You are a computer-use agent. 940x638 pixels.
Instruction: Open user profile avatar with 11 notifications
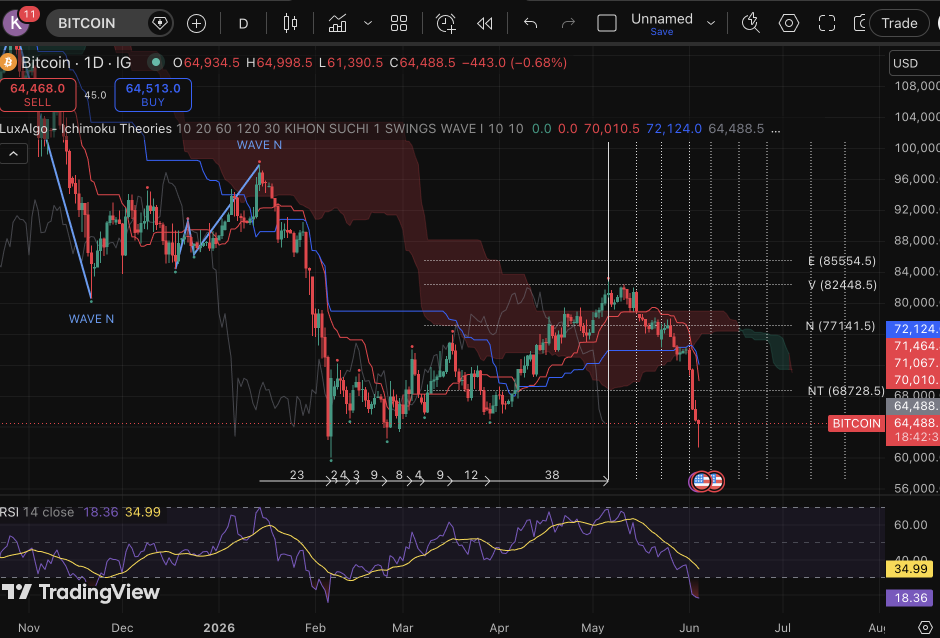click(x=16, y=23)
